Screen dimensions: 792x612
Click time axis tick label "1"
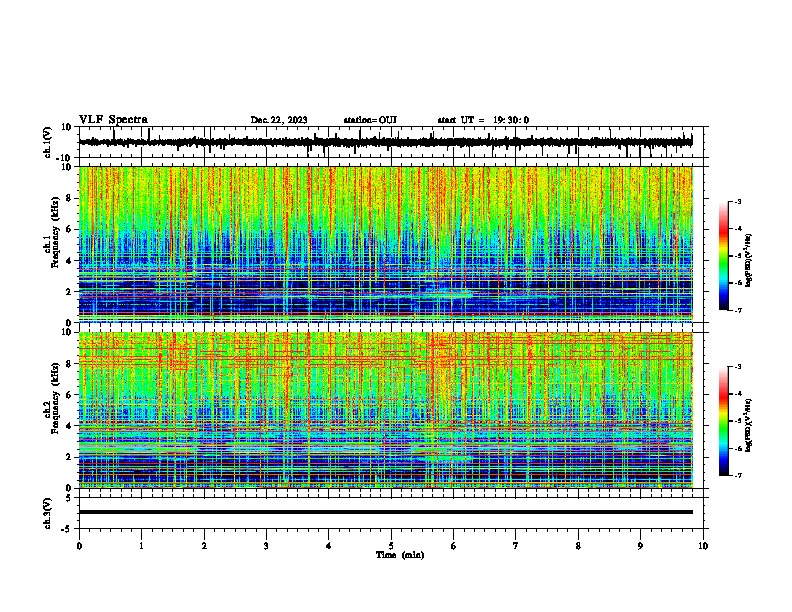pos(141,546)
